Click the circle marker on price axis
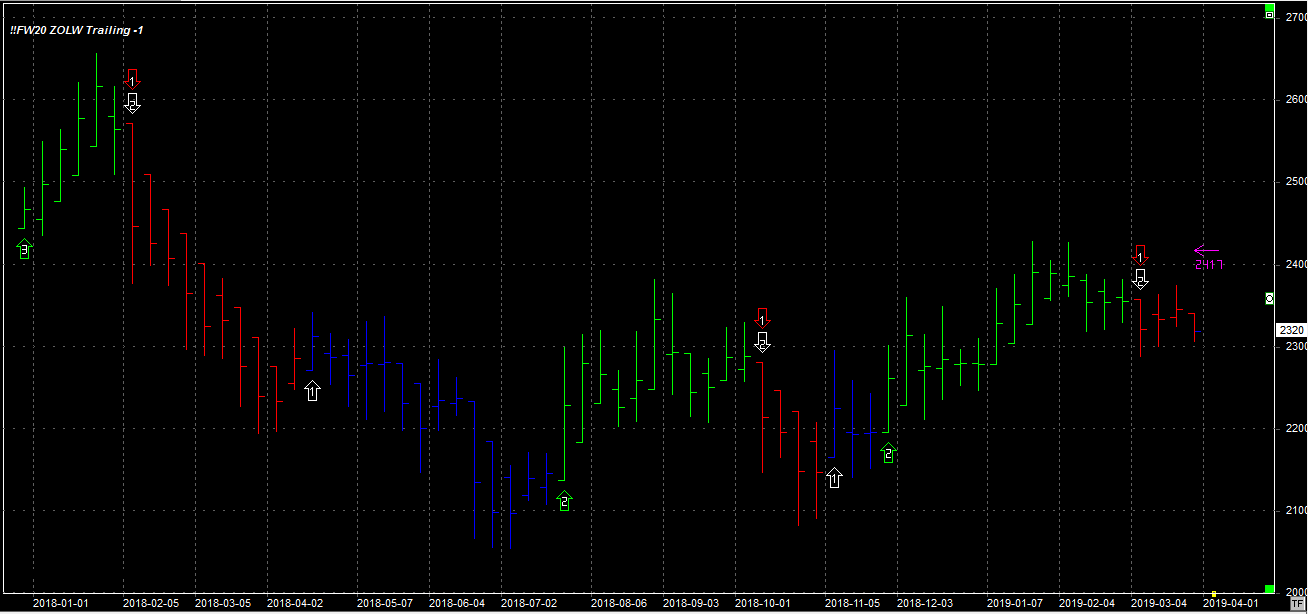This screenshot has width=1308, height=614. pyautogui.click(x=1270, y=298)
